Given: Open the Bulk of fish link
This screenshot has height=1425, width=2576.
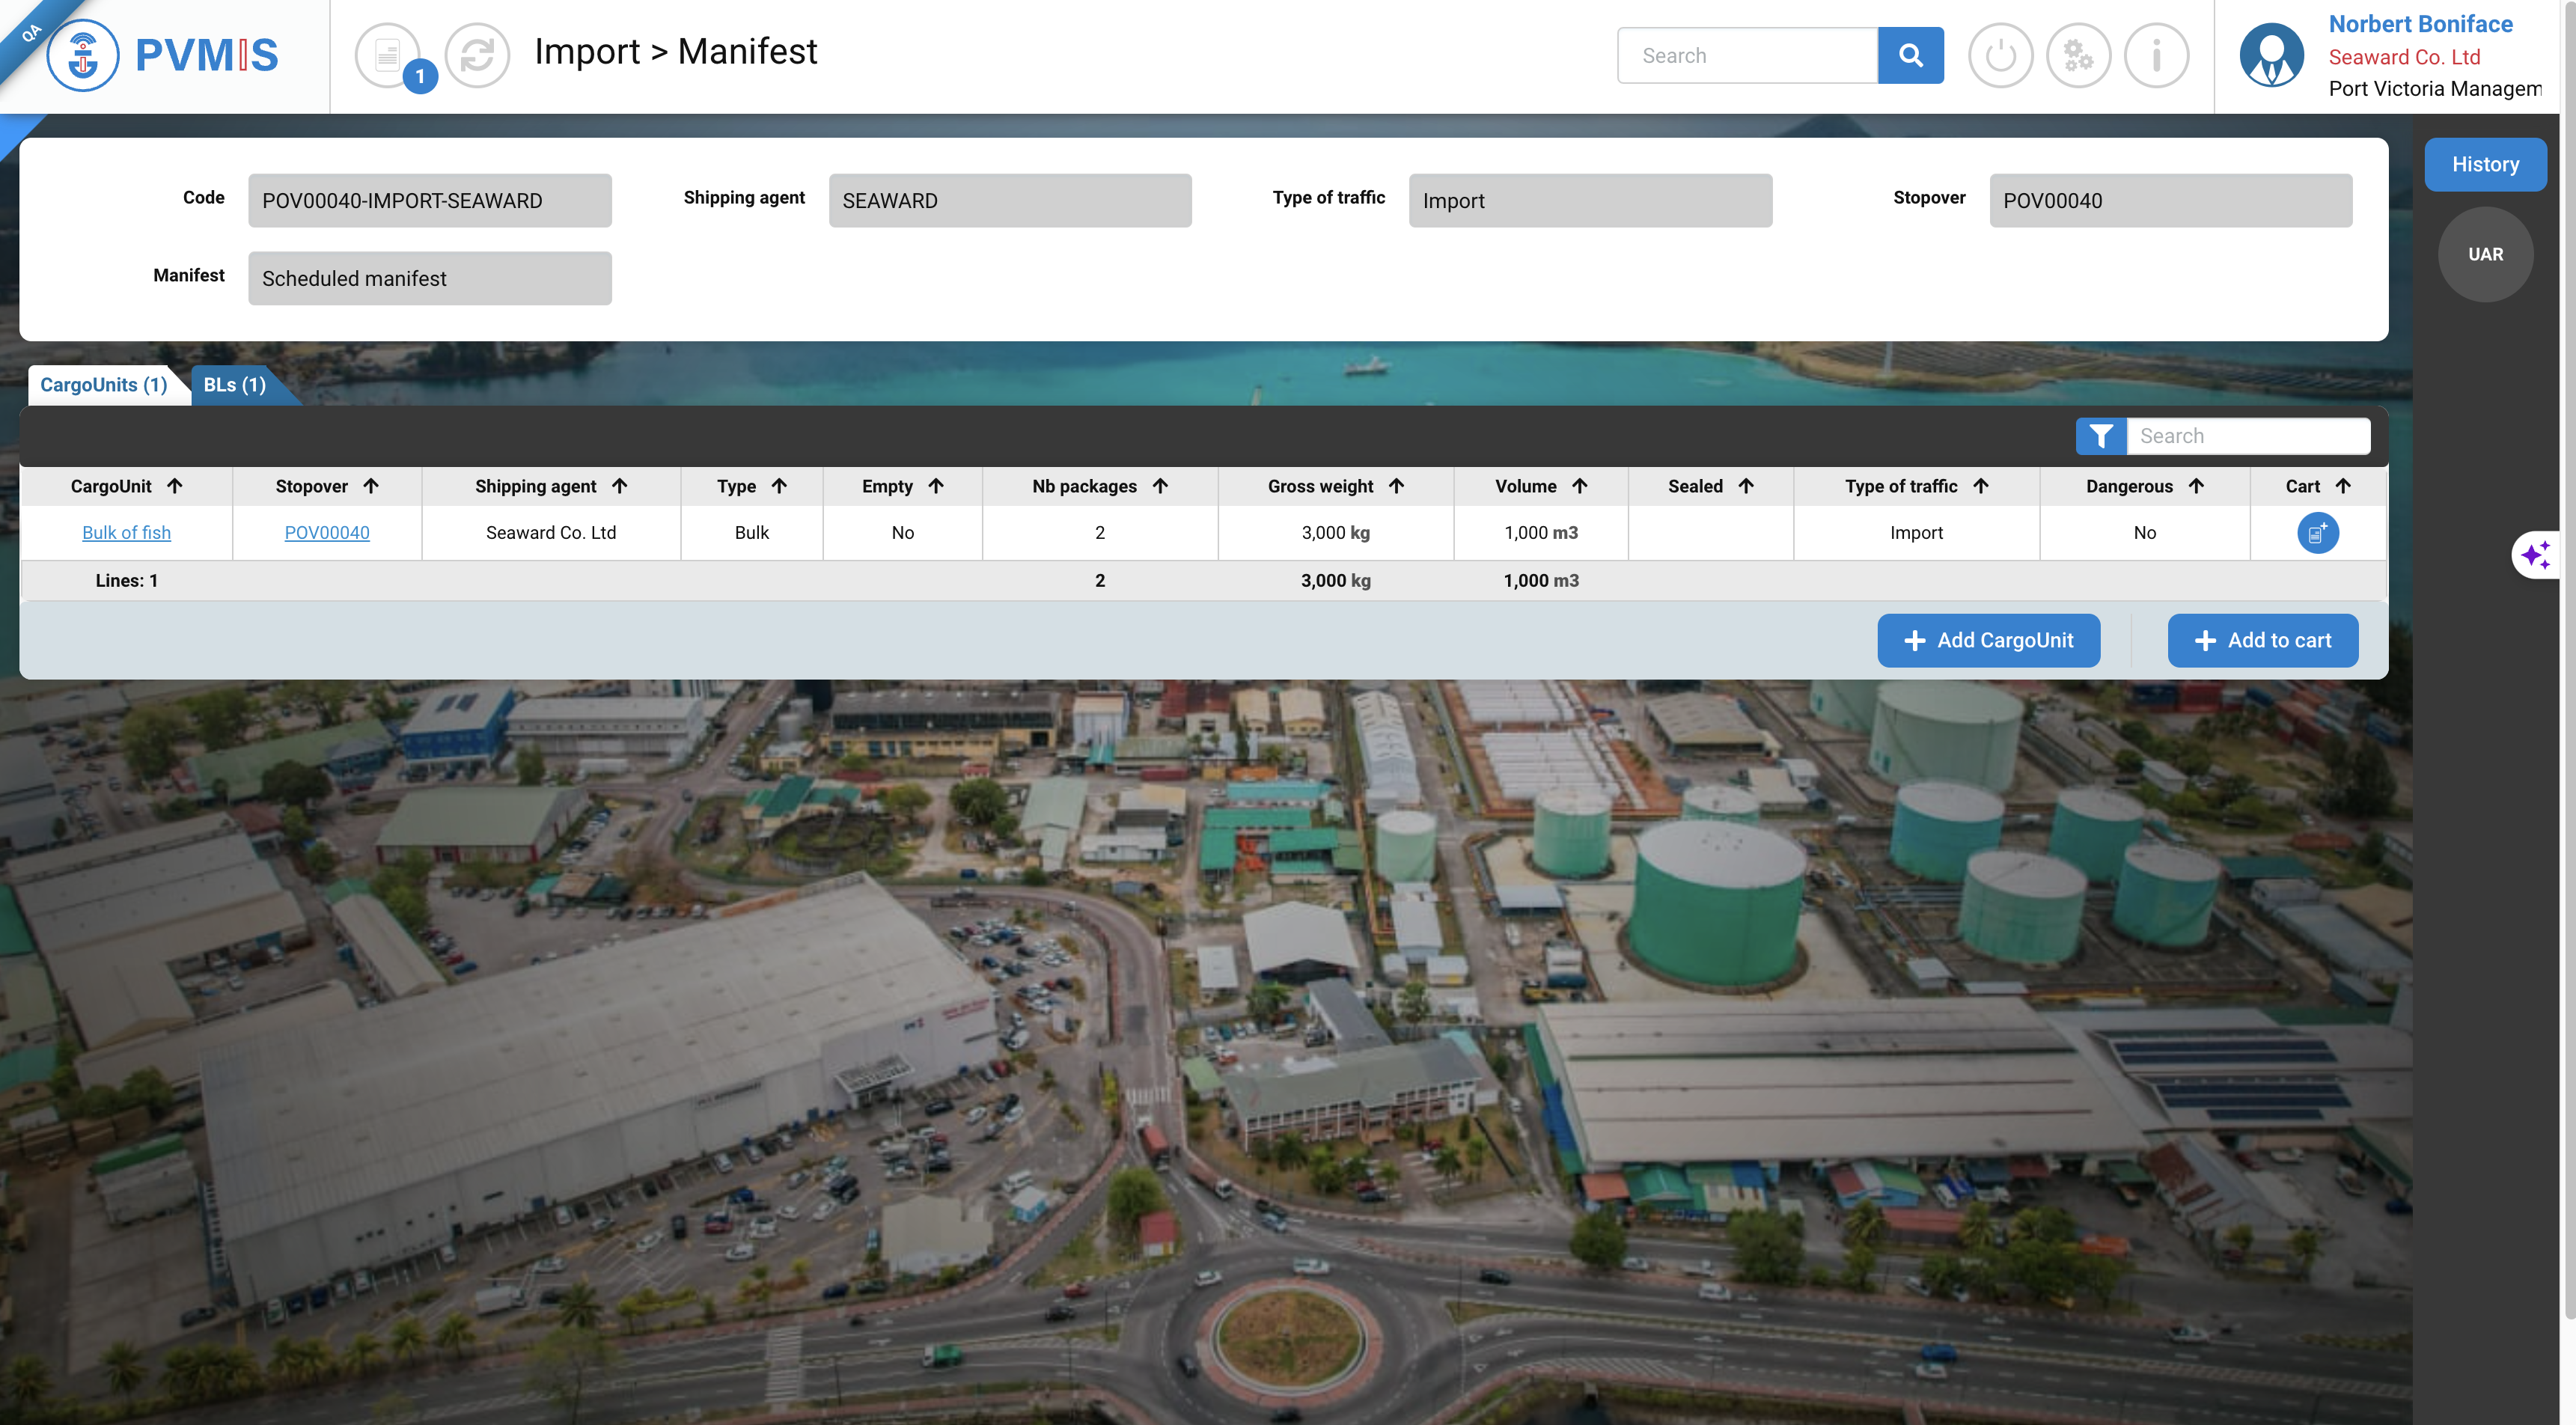Looking at the screenshot, I should [126, 533].
